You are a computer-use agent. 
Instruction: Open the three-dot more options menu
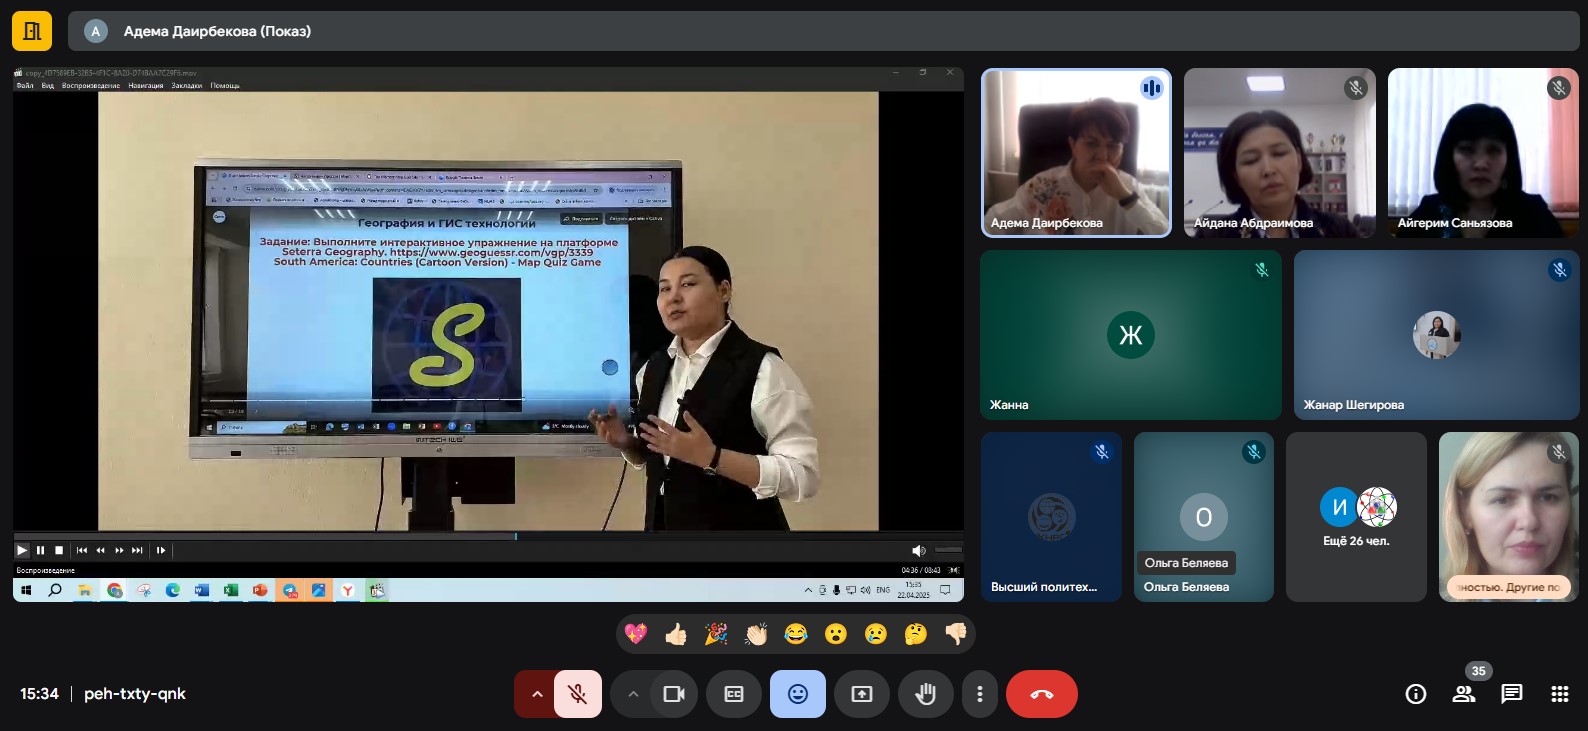click(980, 694)
